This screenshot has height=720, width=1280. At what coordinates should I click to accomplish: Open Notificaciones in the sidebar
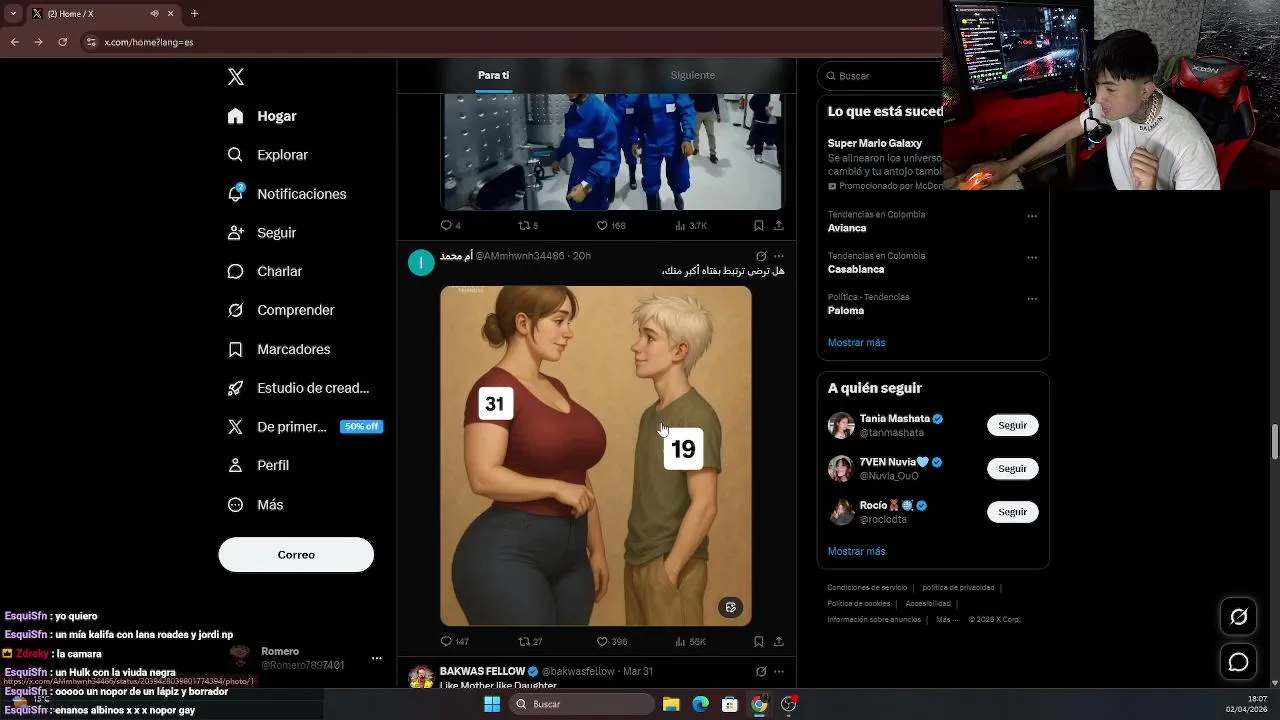286,194
